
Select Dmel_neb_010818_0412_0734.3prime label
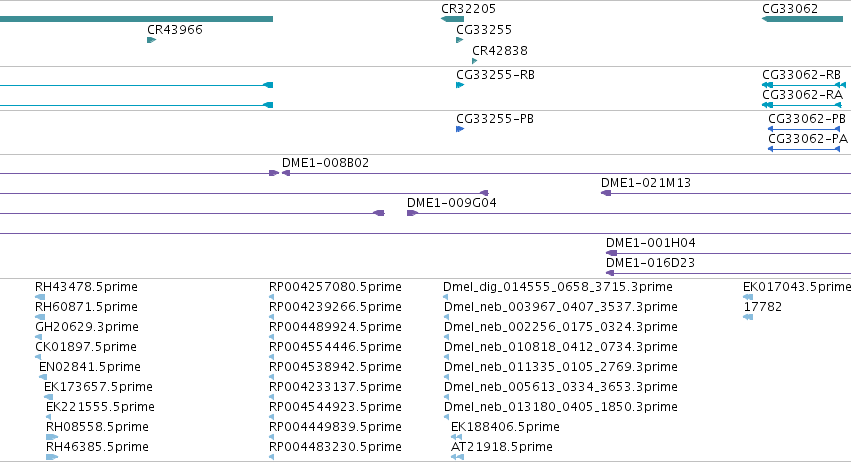(x=561, y=347)
